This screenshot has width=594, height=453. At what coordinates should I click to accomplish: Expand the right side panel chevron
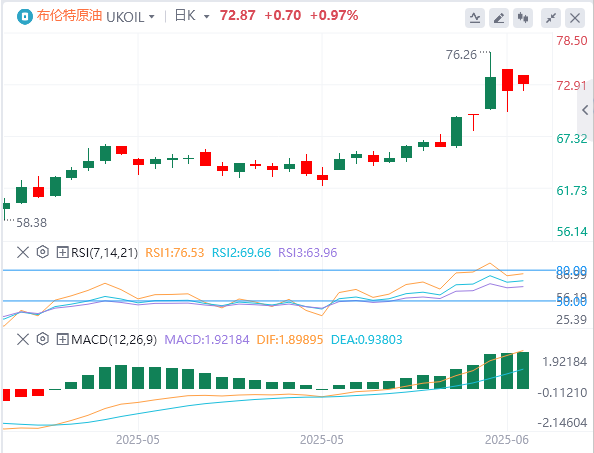click(585, 110)
